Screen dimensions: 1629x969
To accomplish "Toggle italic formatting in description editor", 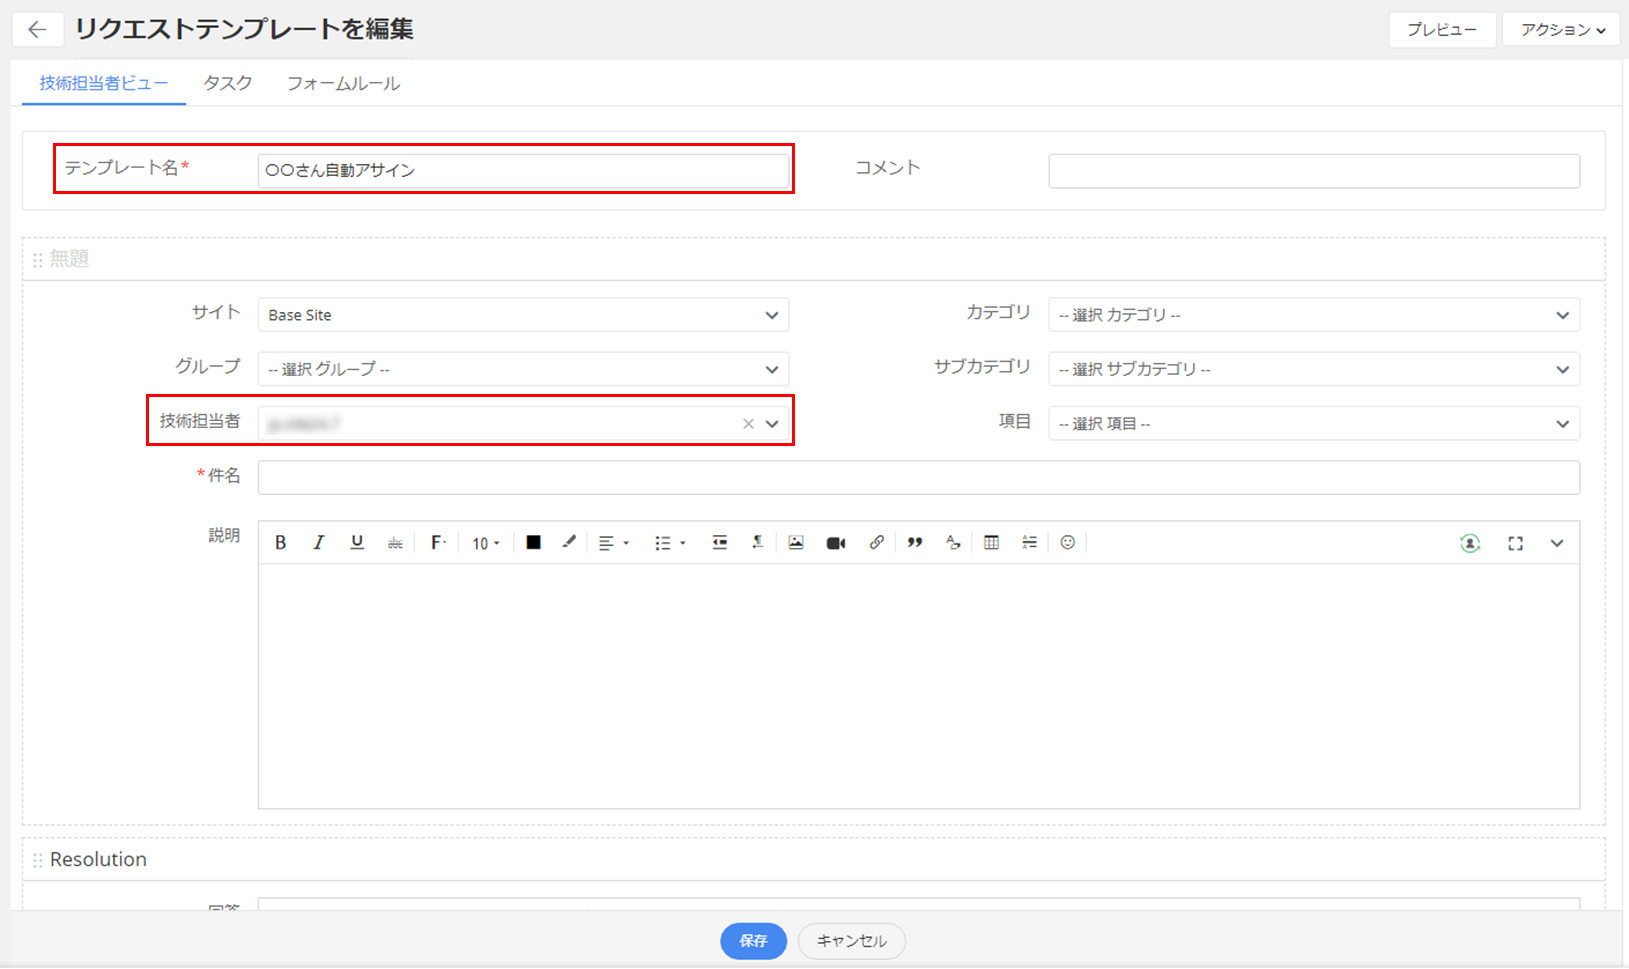I will (319, 543).
